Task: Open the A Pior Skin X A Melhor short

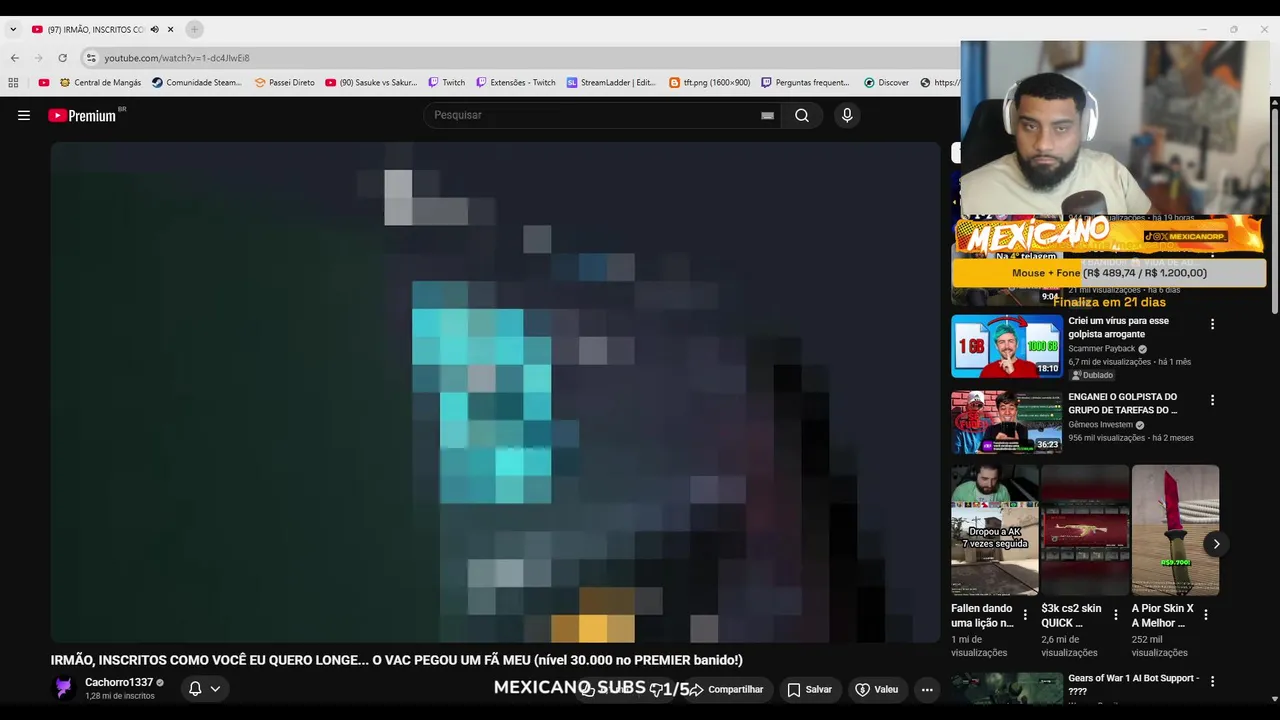Action: [x=1175, y=530]
